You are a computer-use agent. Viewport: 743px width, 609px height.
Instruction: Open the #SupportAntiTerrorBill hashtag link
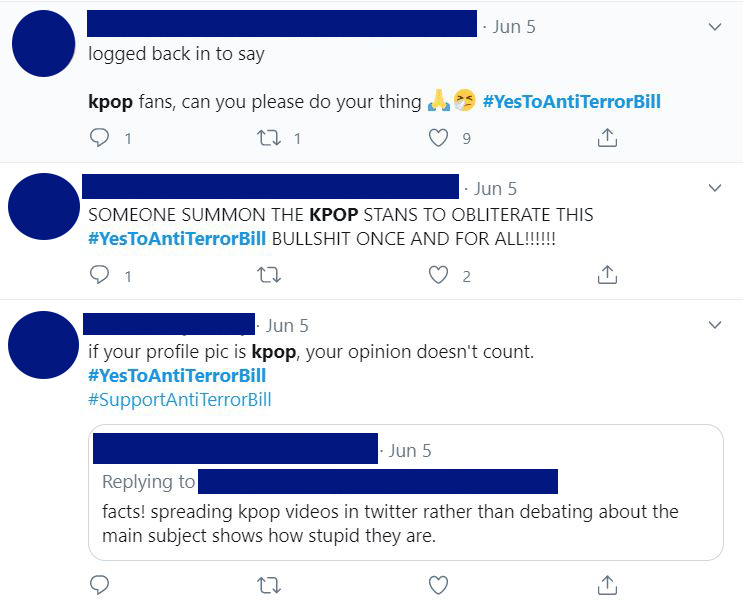click(x=179, y=400)
